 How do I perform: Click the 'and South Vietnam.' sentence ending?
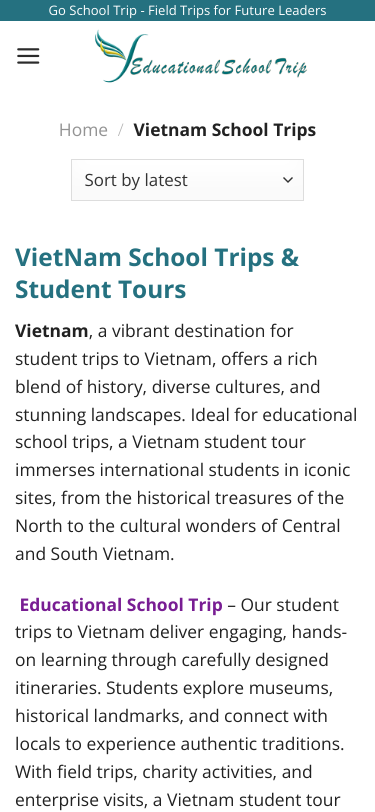tap(95, 554)
